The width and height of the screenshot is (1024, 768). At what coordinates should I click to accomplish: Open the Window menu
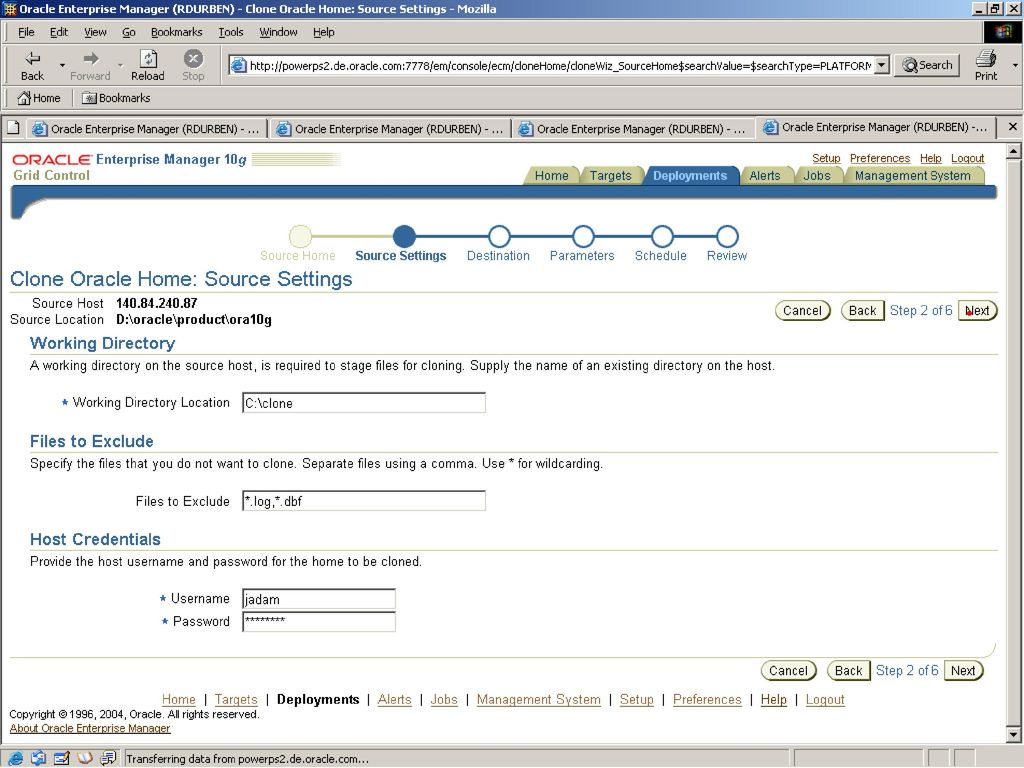(278, 32)
